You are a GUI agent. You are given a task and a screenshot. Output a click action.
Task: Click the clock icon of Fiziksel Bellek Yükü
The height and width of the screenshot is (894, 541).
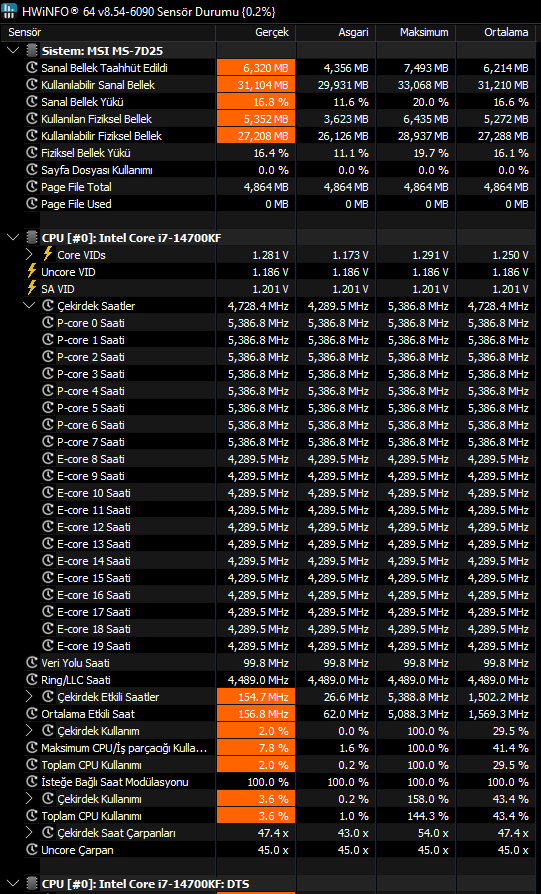[32, 153]
